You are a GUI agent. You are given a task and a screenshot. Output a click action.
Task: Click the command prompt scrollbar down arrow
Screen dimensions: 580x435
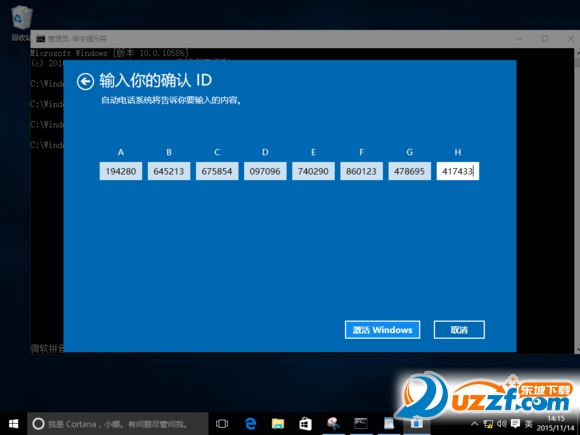(x=577, y=349)
